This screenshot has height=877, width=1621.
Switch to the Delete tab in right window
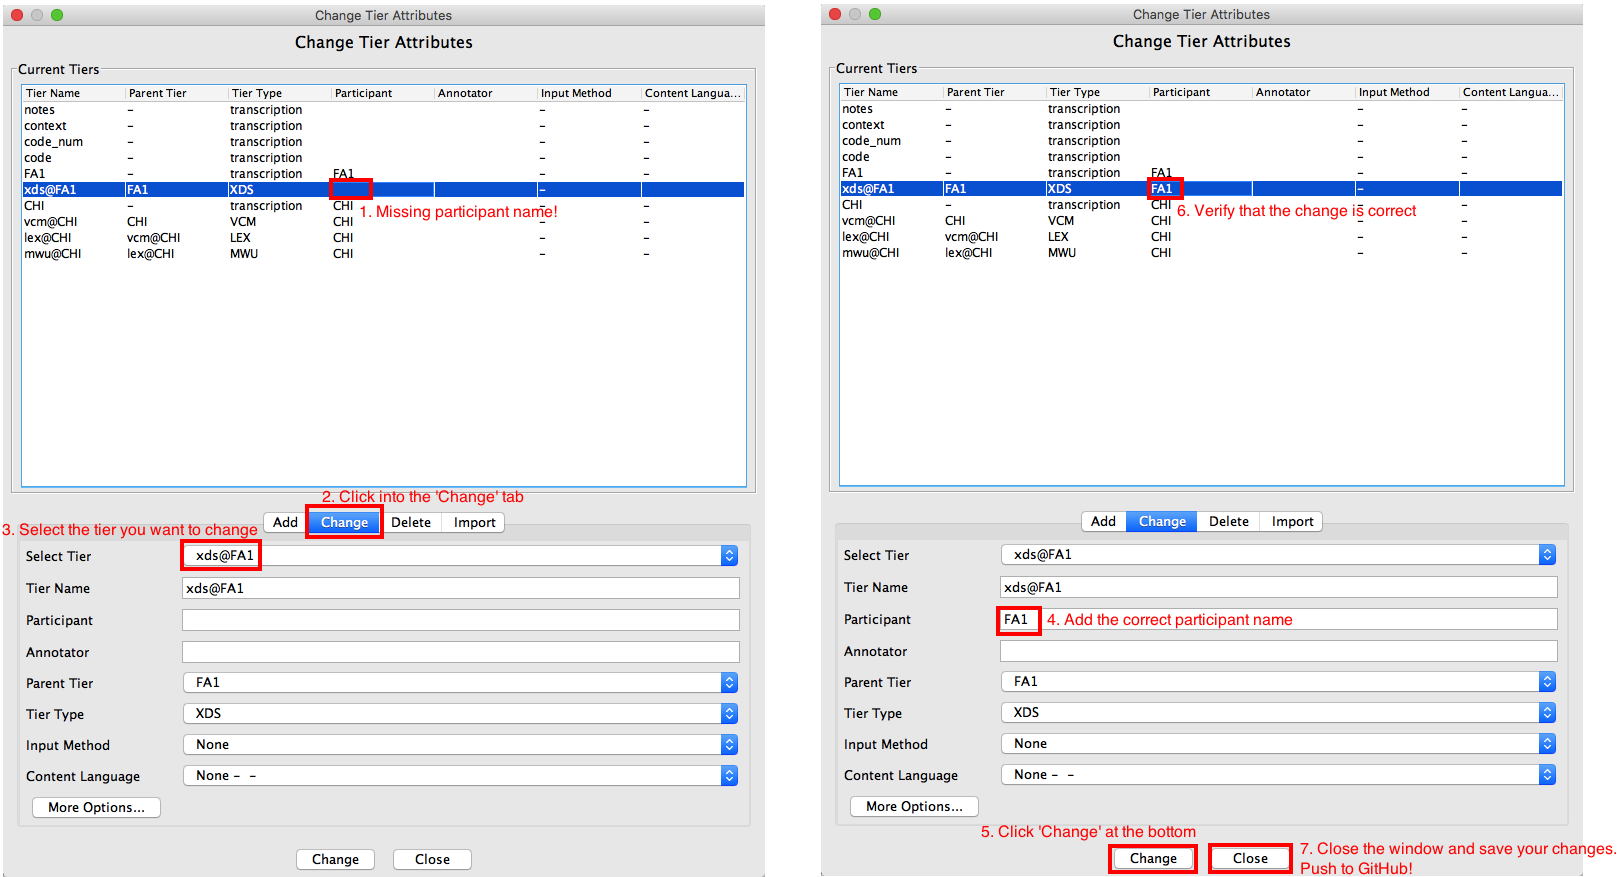(1229, 522)
